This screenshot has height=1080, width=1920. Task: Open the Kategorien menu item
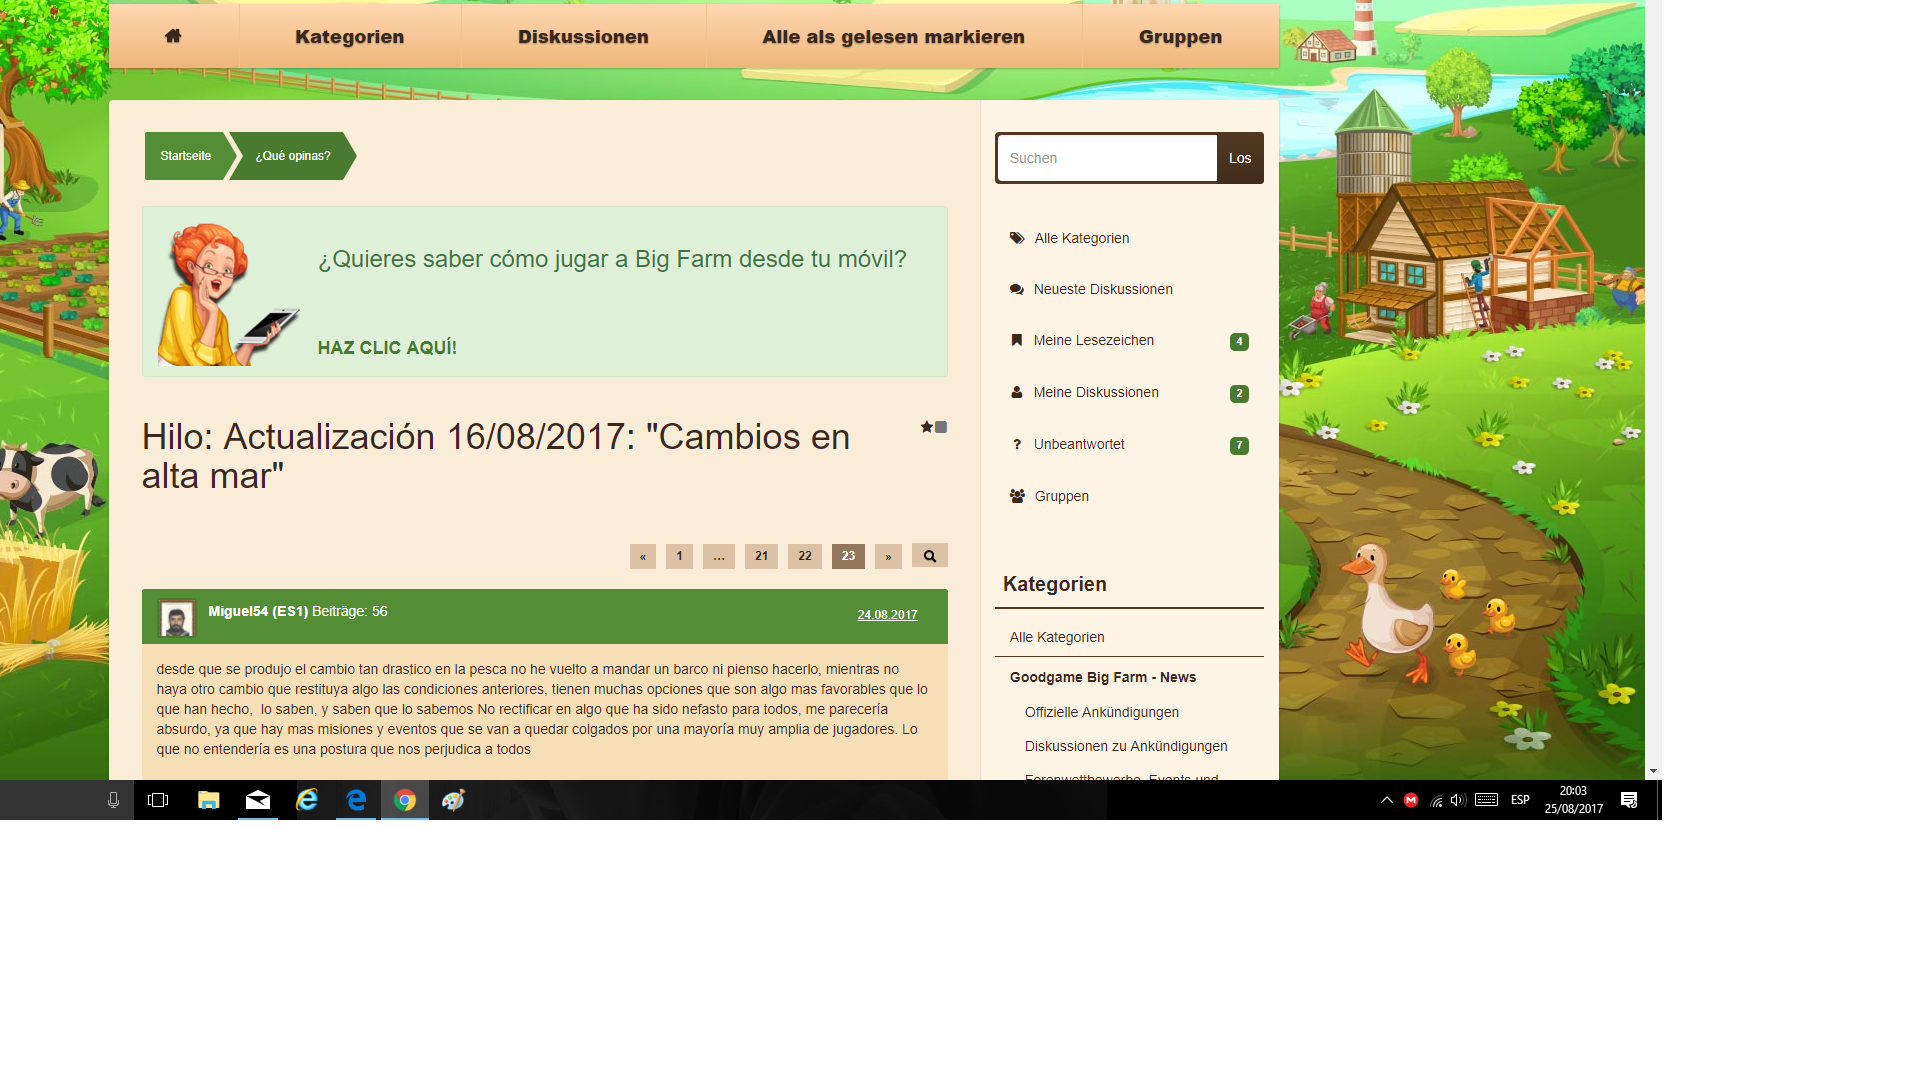(x=349, y=37)
